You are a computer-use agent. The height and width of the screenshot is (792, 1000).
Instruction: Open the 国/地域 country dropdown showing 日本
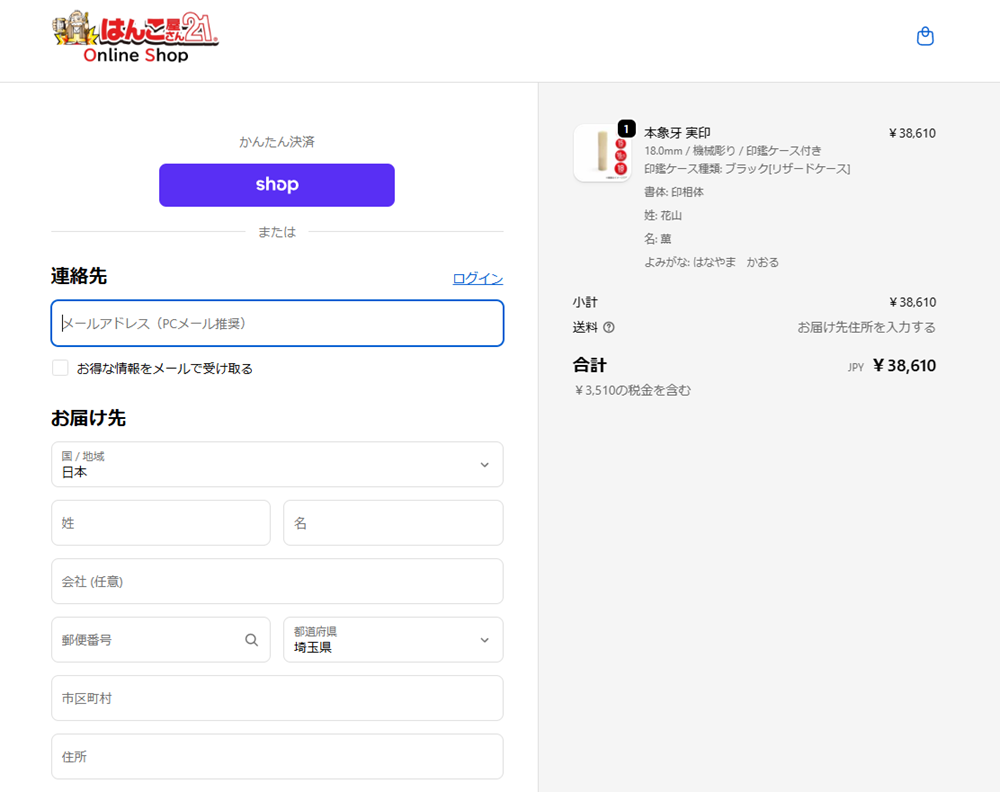coord(277,465)
